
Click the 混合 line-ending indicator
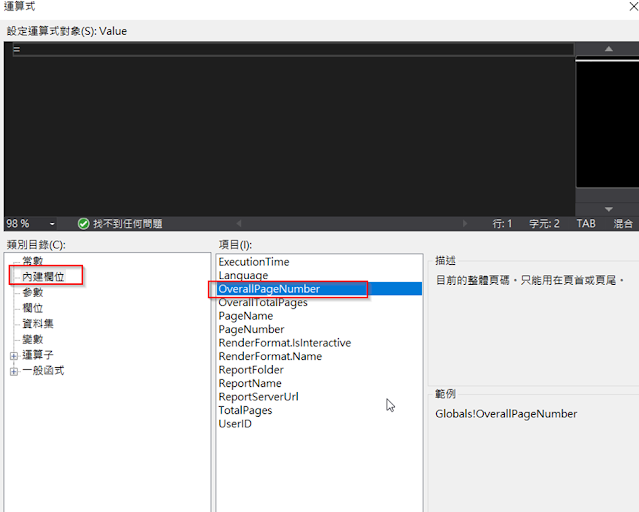click(x=623, y=223)
